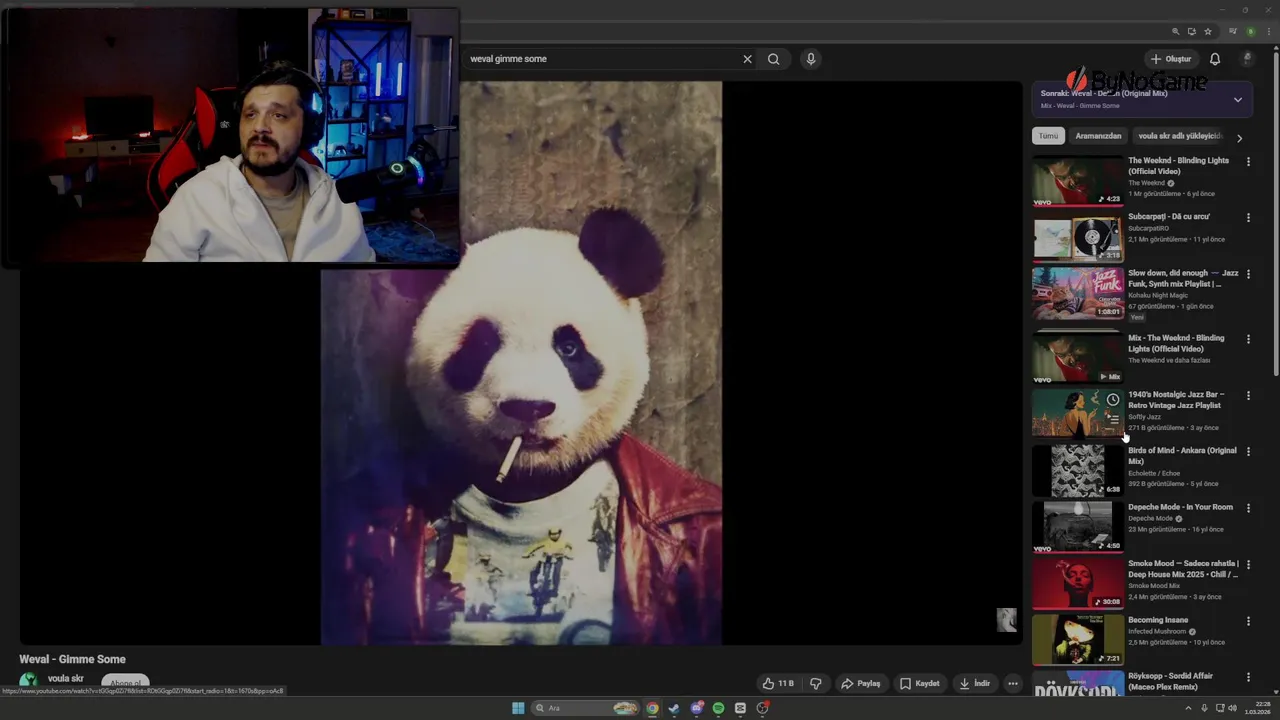This screenshot has height=720, width=1280.
Task: Open more actions three-dot below video
Action: (x=1013, y=684)
